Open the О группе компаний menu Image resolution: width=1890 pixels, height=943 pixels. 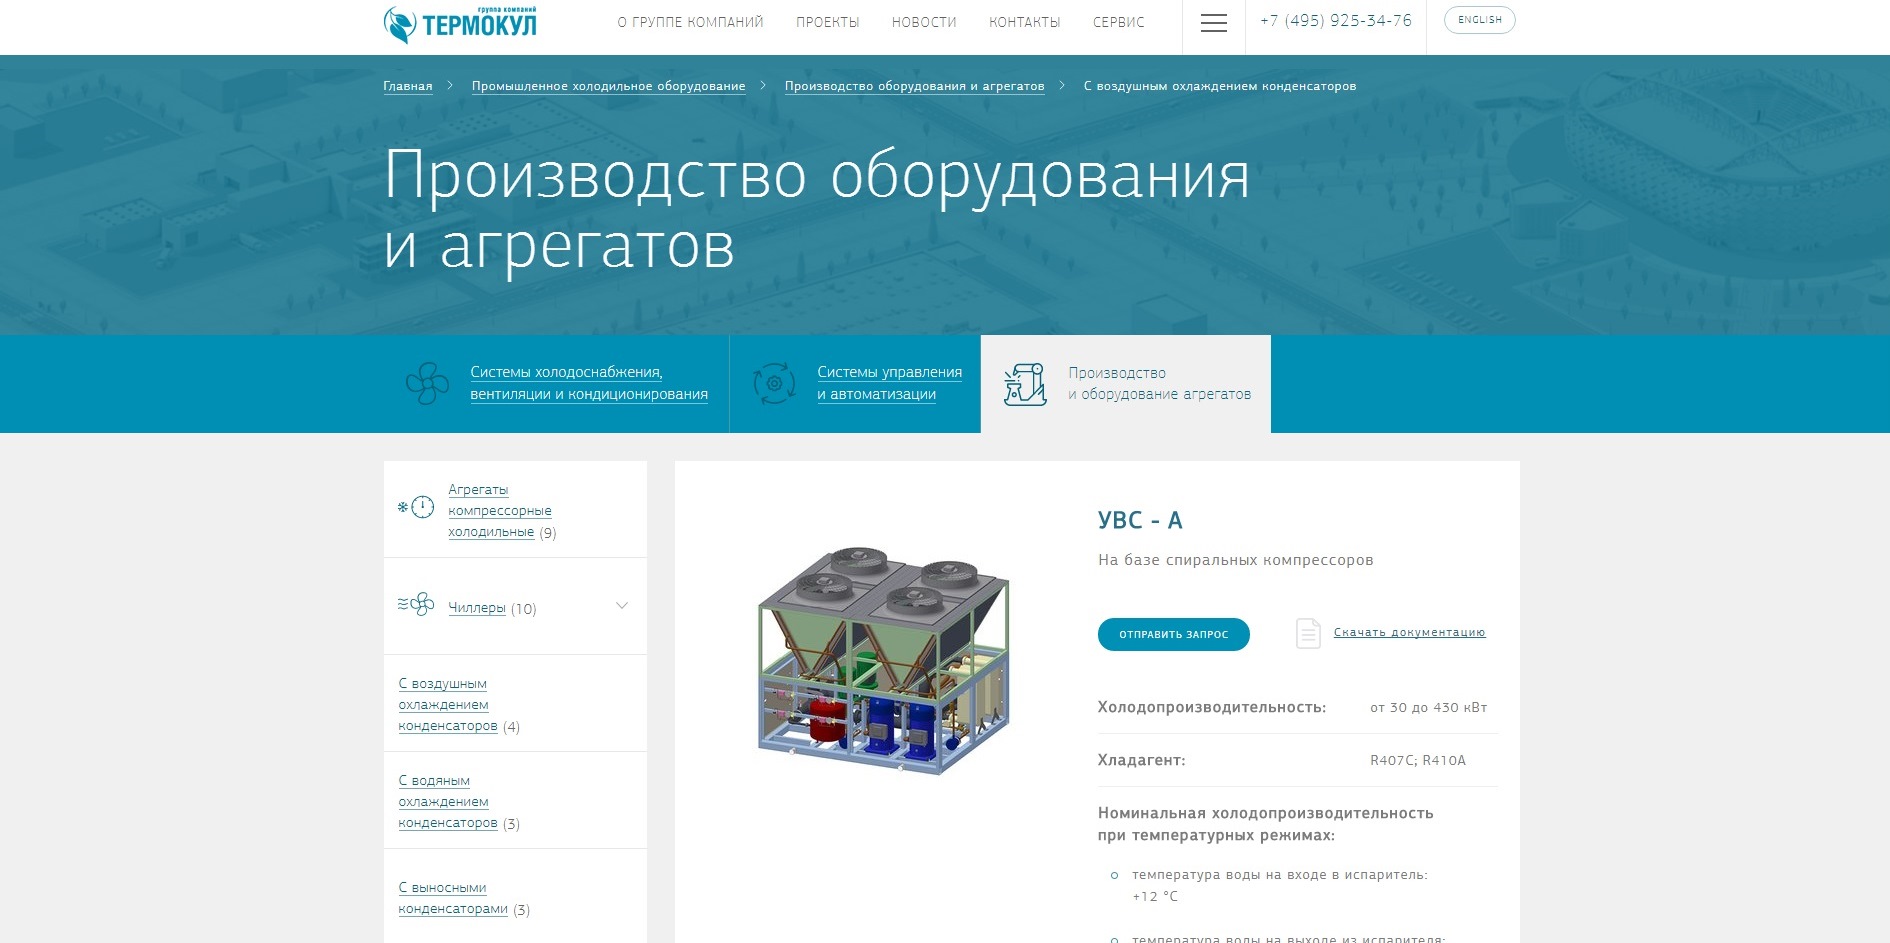click(x=690, y=22)
